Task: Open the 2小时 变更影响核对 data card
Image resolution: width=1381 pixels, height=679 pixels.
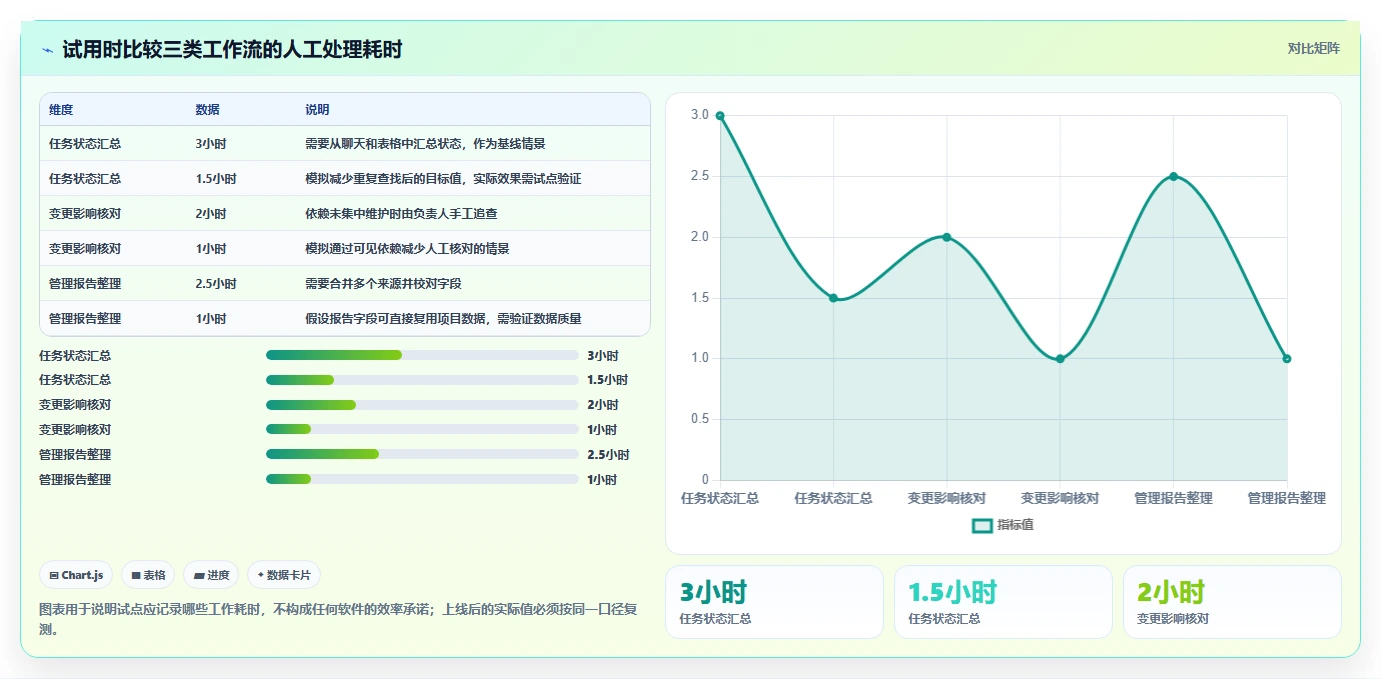Action: (1232, 602)
